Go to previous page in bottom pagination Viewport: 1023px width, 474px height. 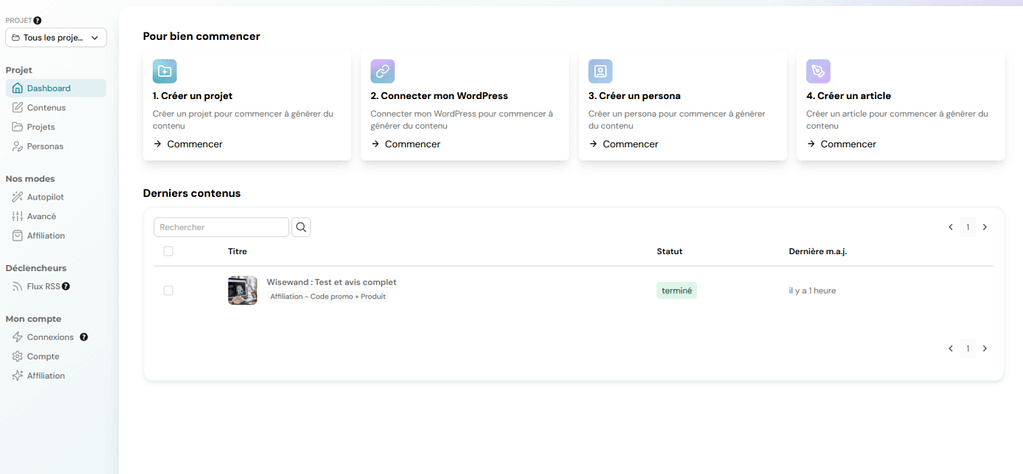950,349
